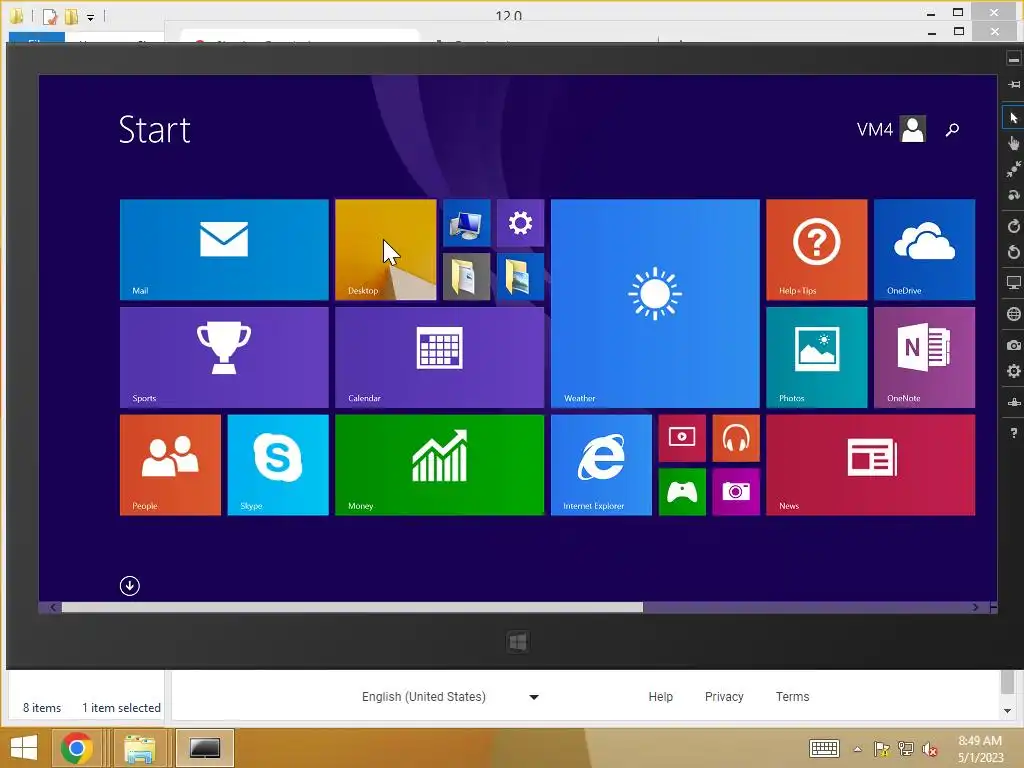Open the Money tile

(440, 465)
